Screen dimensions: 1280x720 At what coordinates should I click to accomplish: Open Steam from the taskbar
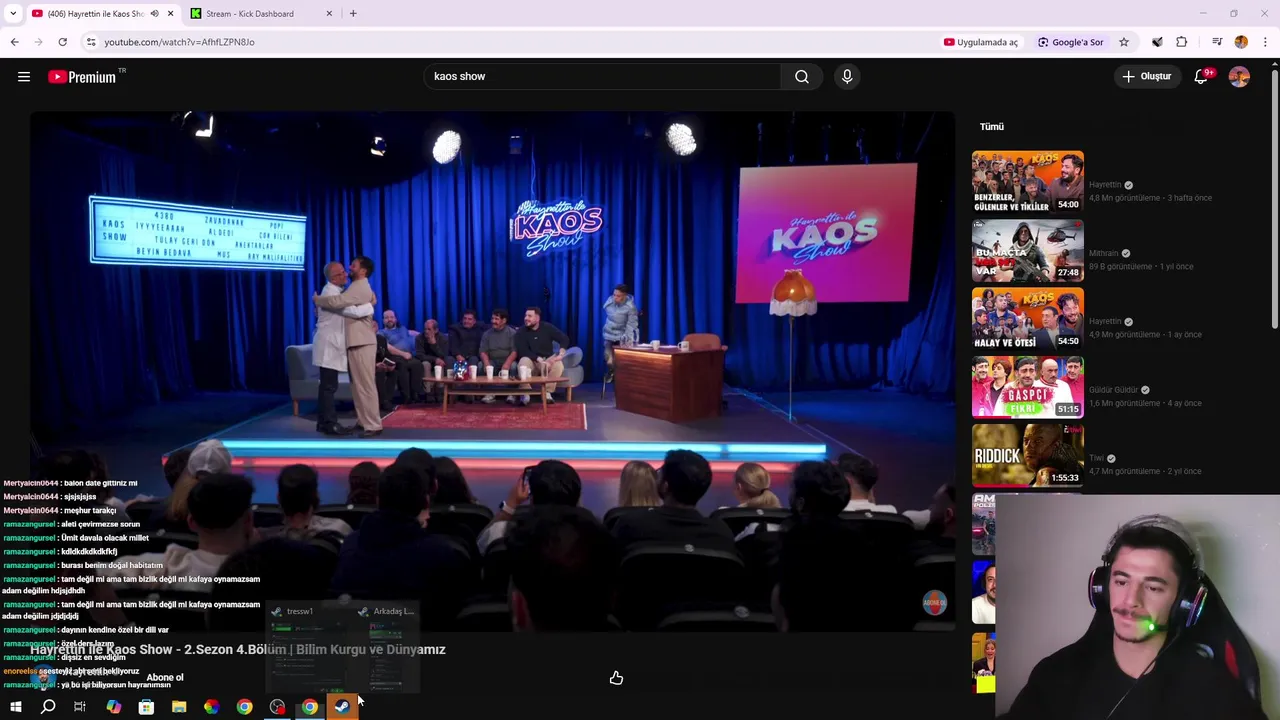[x=342, y=707]
